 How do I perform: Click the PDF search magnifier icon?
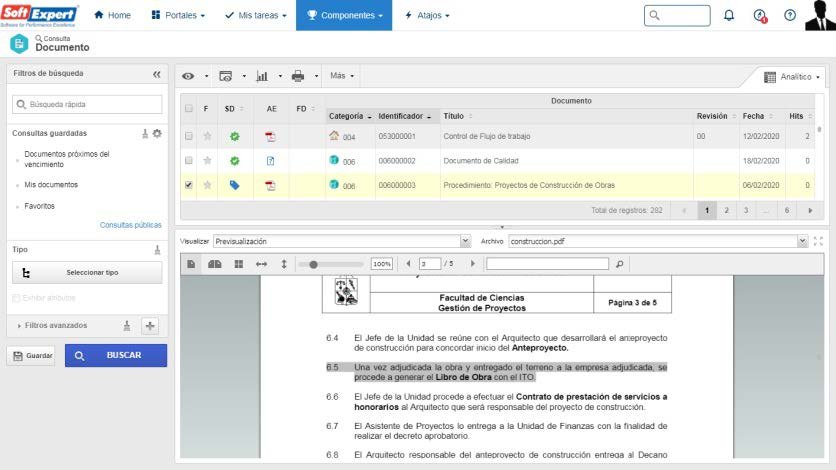point(620,264)
